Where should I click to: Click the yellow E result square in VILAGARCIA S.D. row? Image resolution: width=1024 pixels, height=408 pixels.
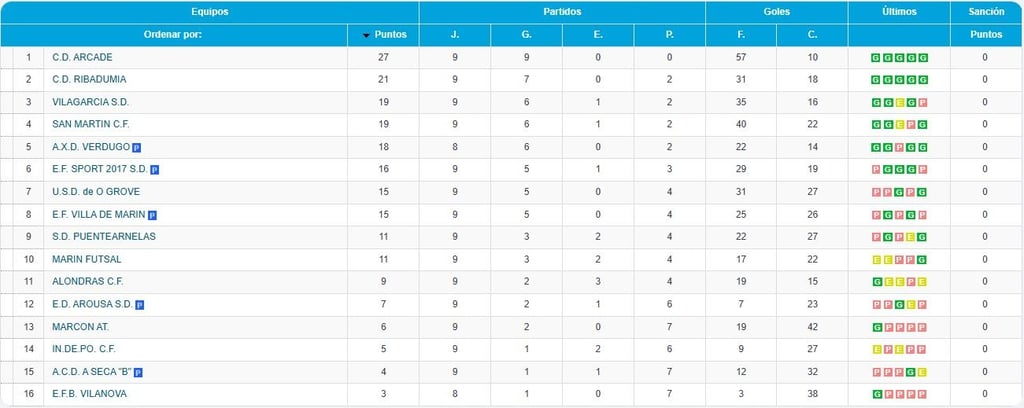(x=899, y=102)
